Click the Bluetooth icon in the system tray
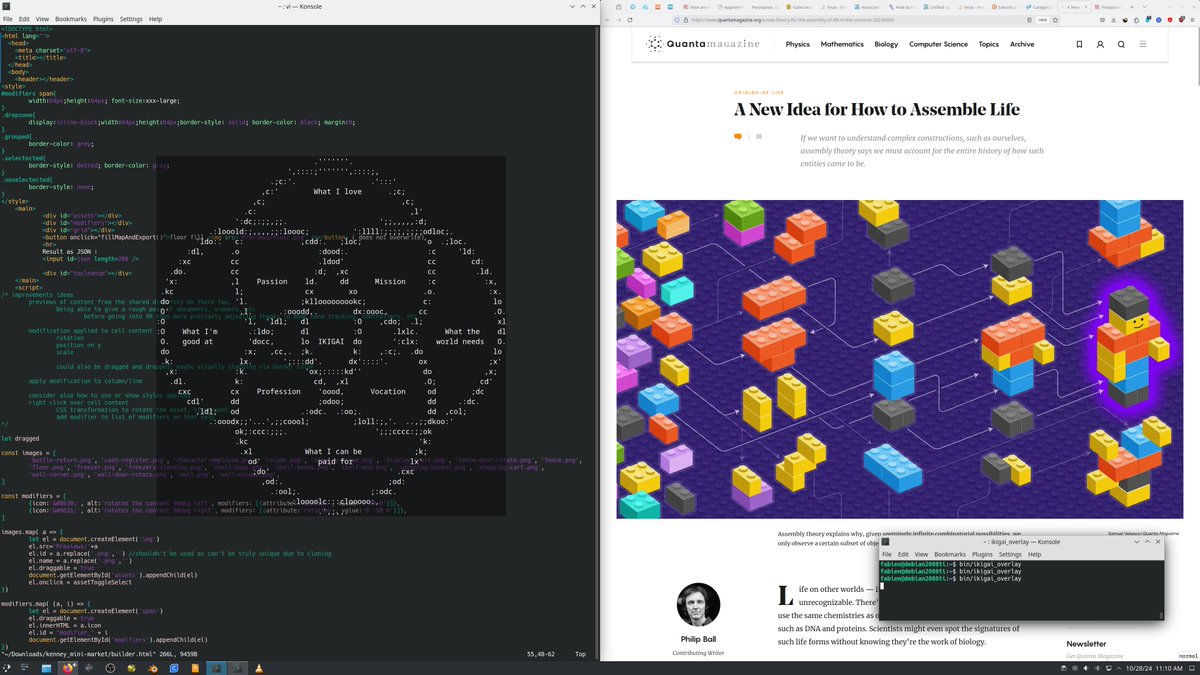The width and height of the screenshot is (1200, 675). click(x=1098, y=668)
